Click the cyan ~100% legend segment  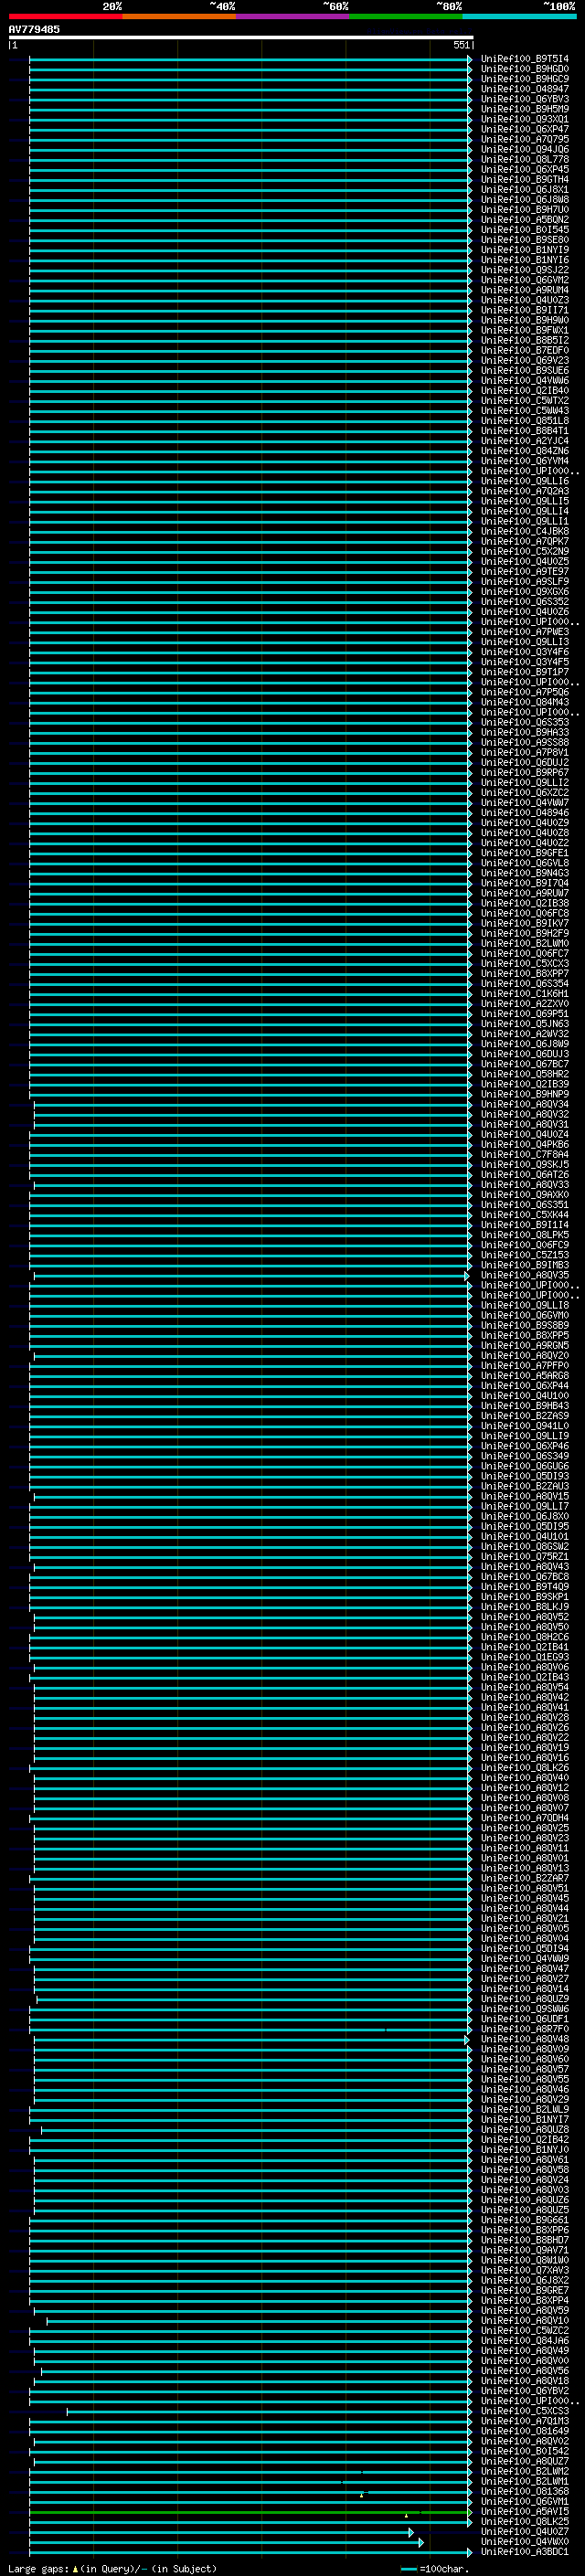(x=519, y=16)
